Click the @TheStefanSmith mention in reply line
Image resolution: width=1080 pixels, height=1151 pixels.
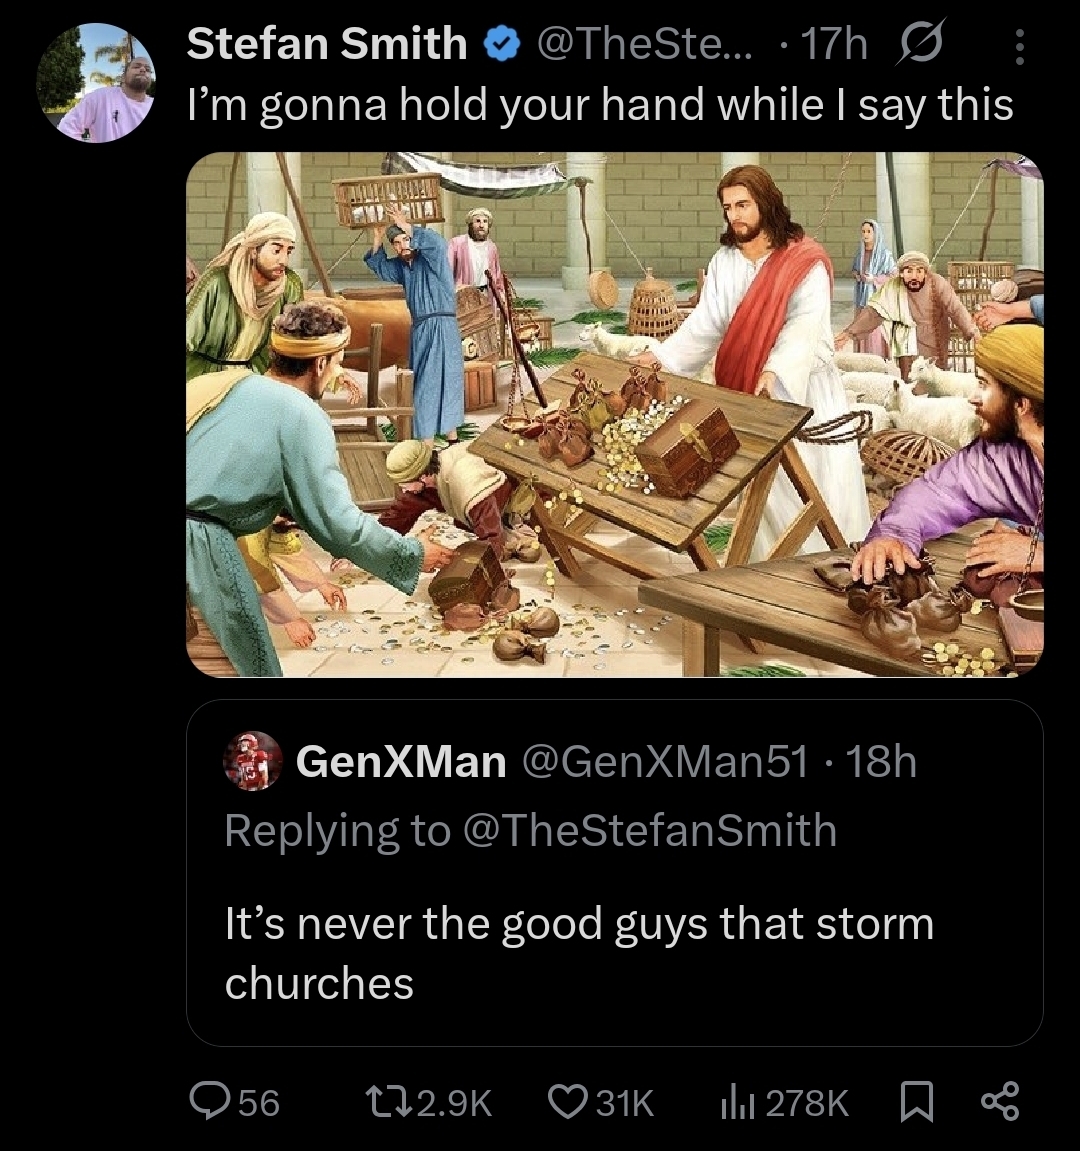[x=649, y=830]
